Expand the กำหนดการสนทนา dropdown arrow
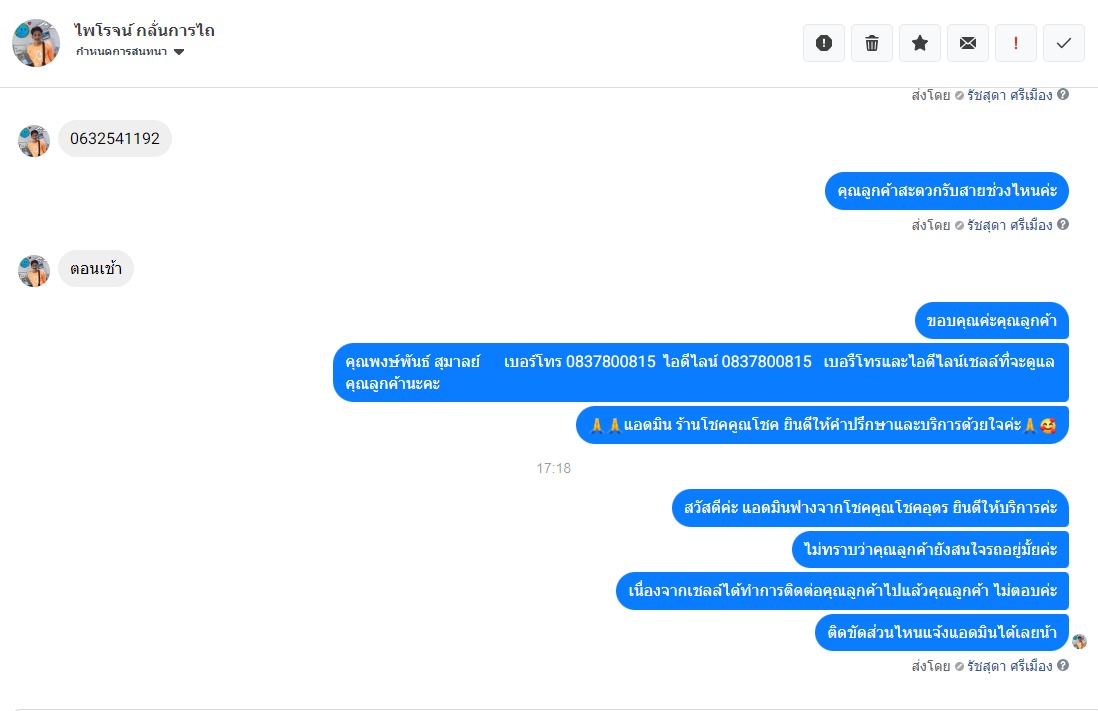Image resolution: width=1098 pixels, height=711 pixels. click(x=179, y=52)
